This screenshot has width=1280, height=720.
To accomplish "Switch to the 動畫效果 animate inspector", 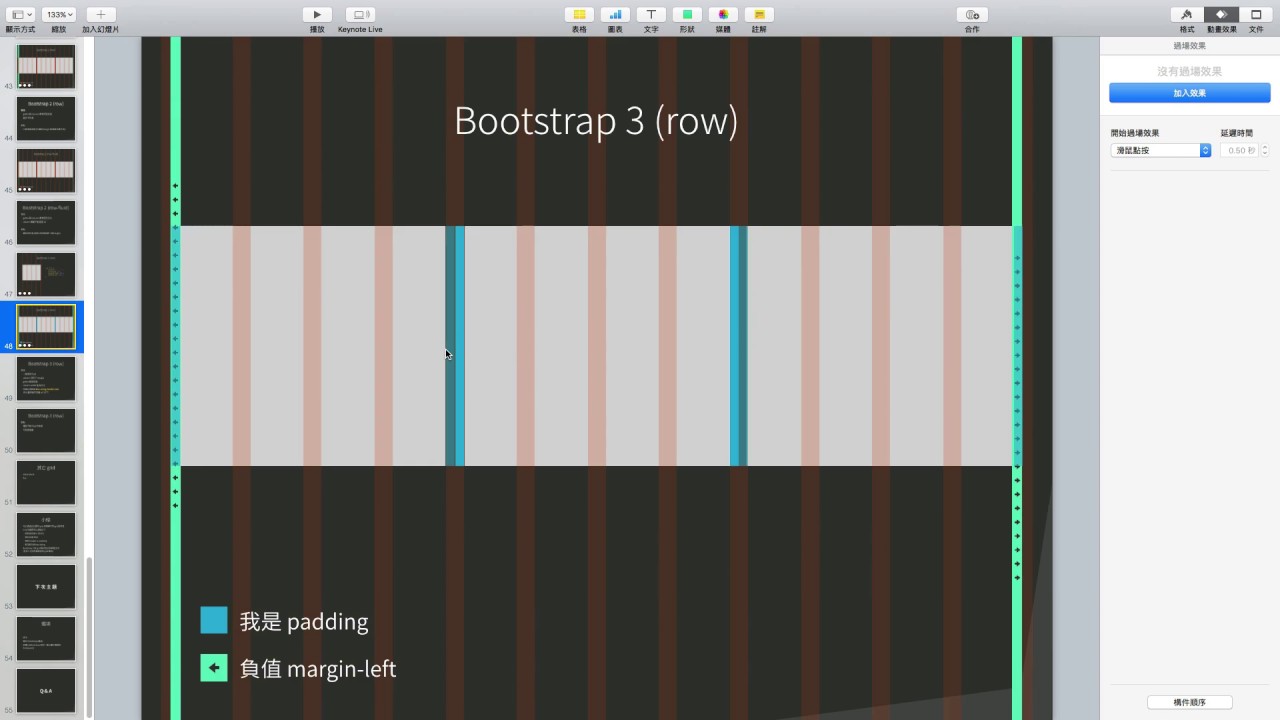I will click(1221, 15).
